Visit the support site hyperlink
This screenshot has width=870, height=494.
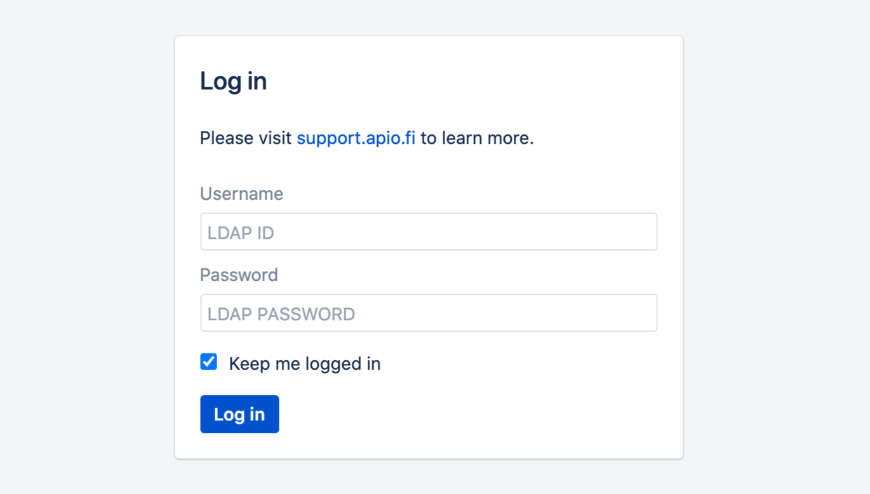tap(356, 138)
